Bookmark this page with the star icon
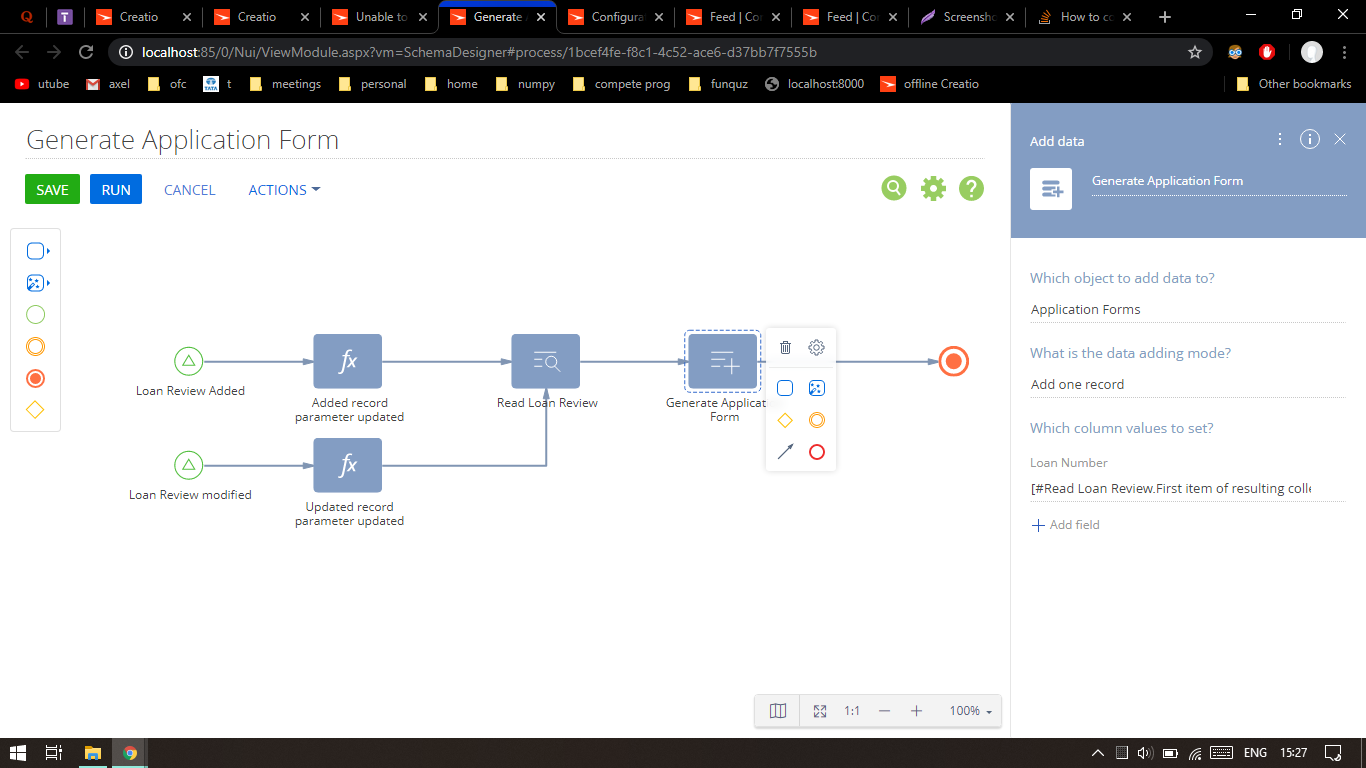This screenshot has height=768, width=1366. [1194, 52]
